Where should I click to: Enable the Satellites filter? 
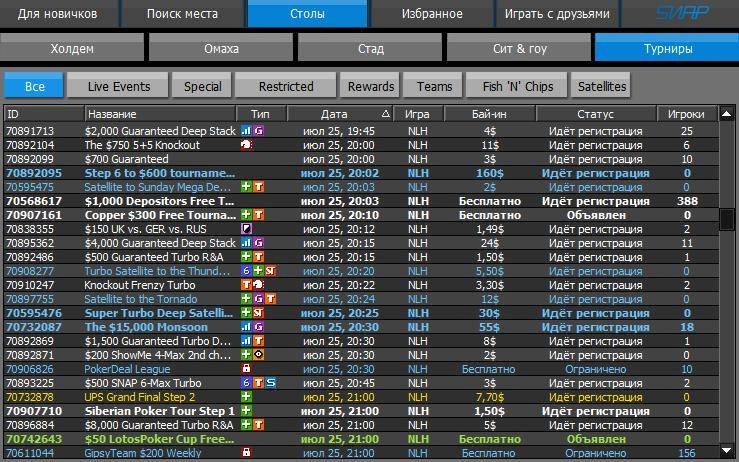602,86
